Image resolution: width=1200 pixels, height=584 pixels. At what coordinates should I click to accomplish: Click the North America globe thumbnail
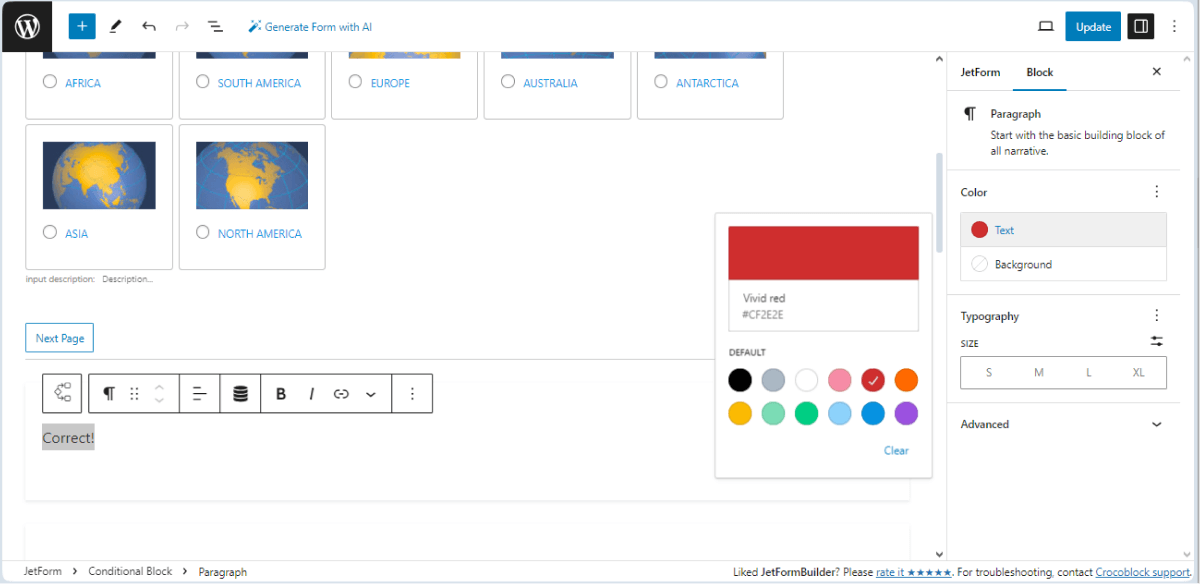point(252,175)
